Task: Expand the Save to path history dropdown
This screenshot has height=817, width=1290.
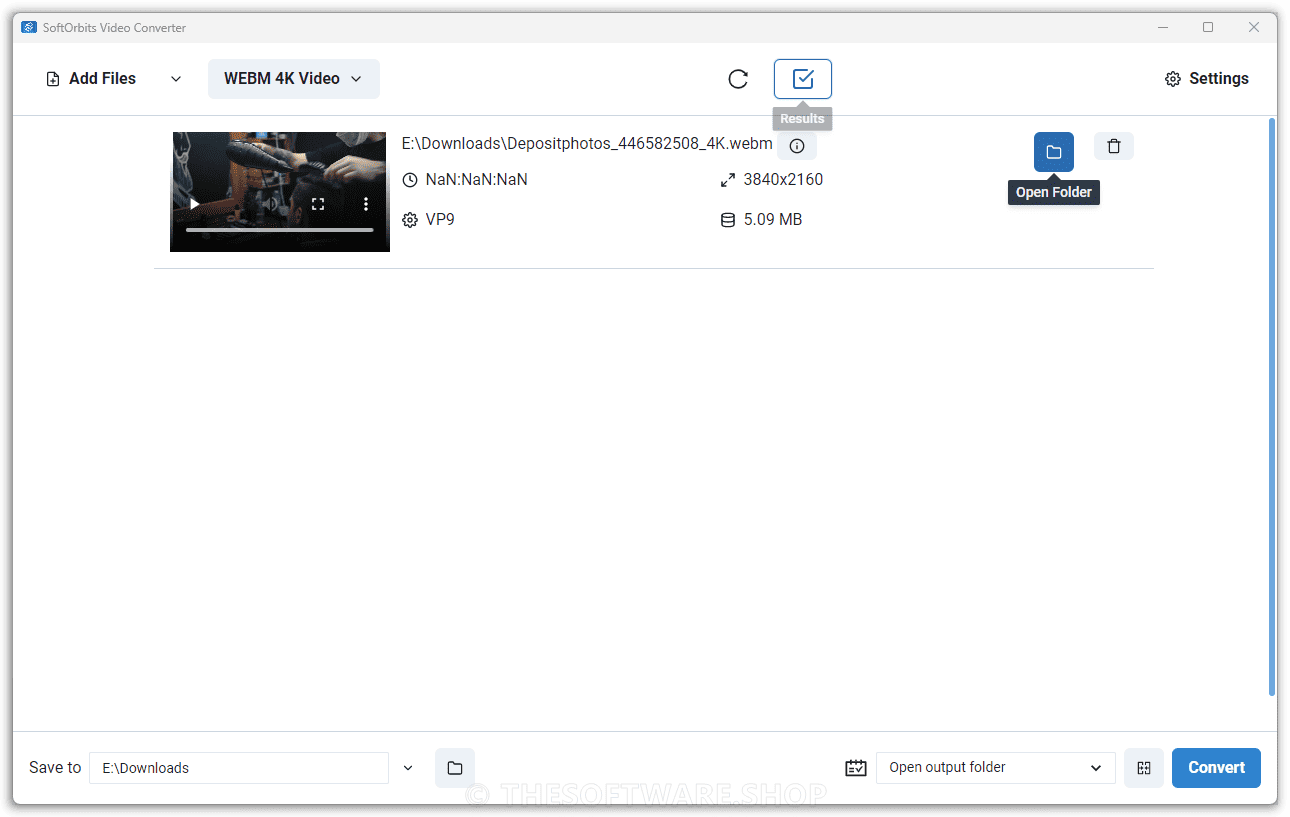Action: click(408, 768)
